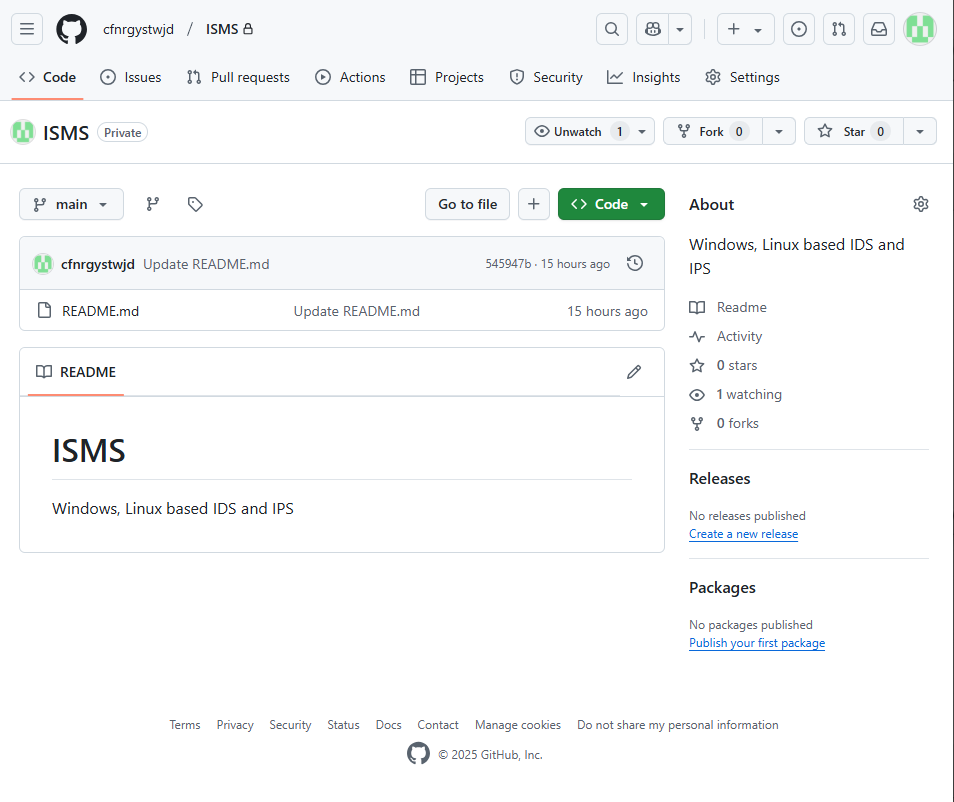The width and height of the screenshot is (954, 802).
Task: Open the branches icon next to branch selector
Action: click(x=152, y=204)
